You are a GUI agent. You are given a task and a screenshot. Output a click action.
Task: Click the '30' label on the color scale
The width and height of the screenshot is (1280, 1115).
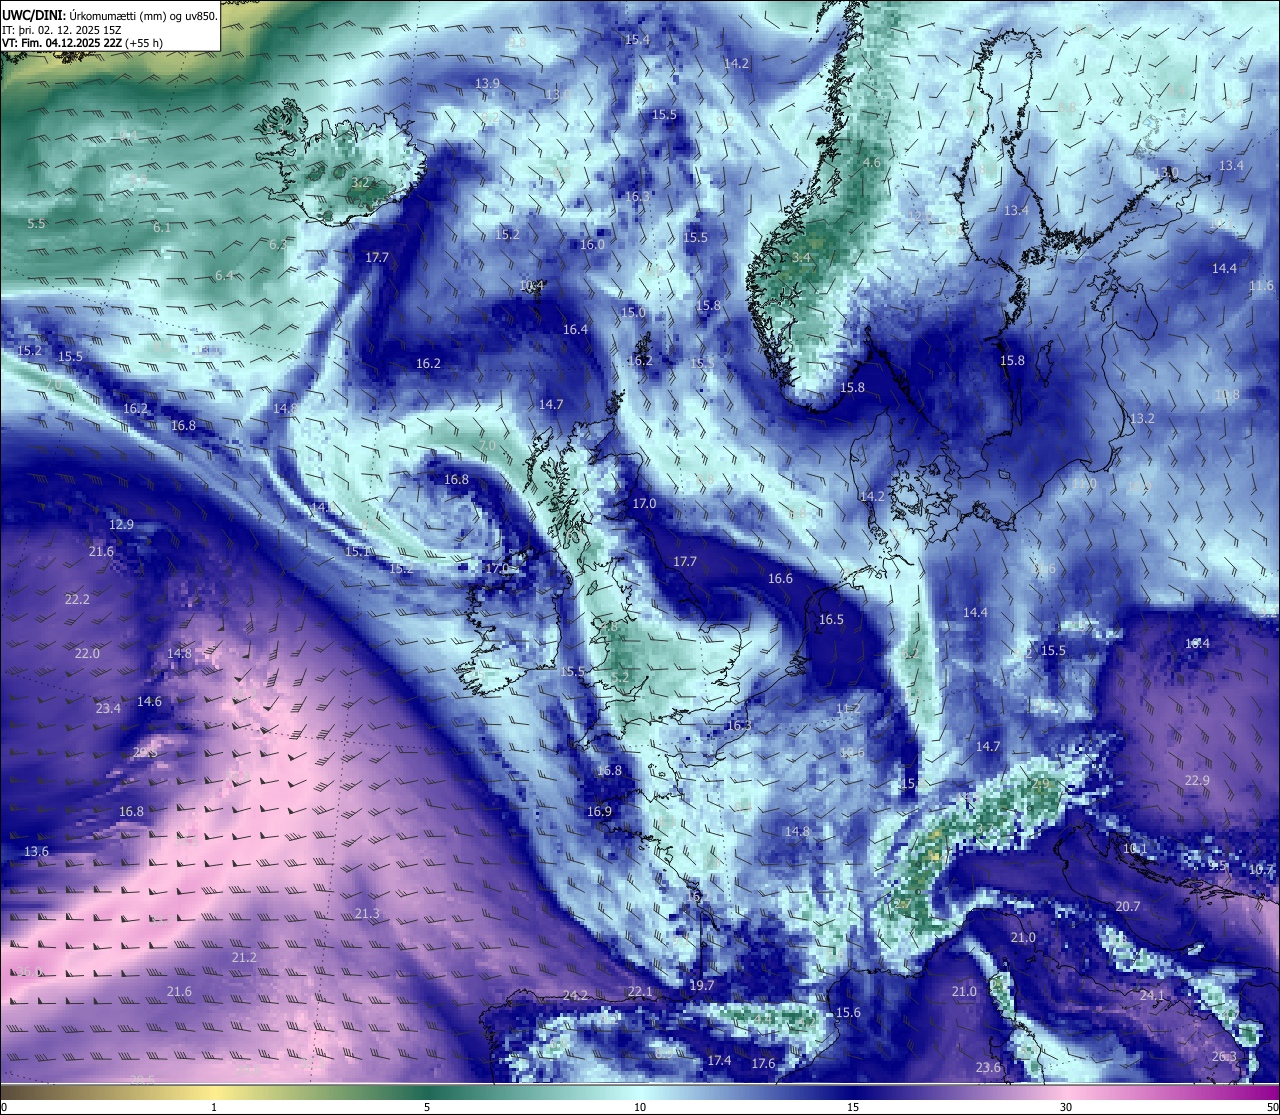pyautogui.click(x=1066, y=1107)
